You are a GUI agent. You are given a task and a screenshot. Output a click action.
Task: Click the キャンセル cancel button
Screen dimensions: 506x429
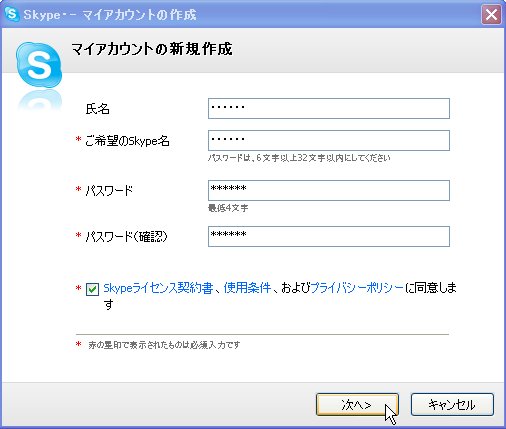point(452,404)
